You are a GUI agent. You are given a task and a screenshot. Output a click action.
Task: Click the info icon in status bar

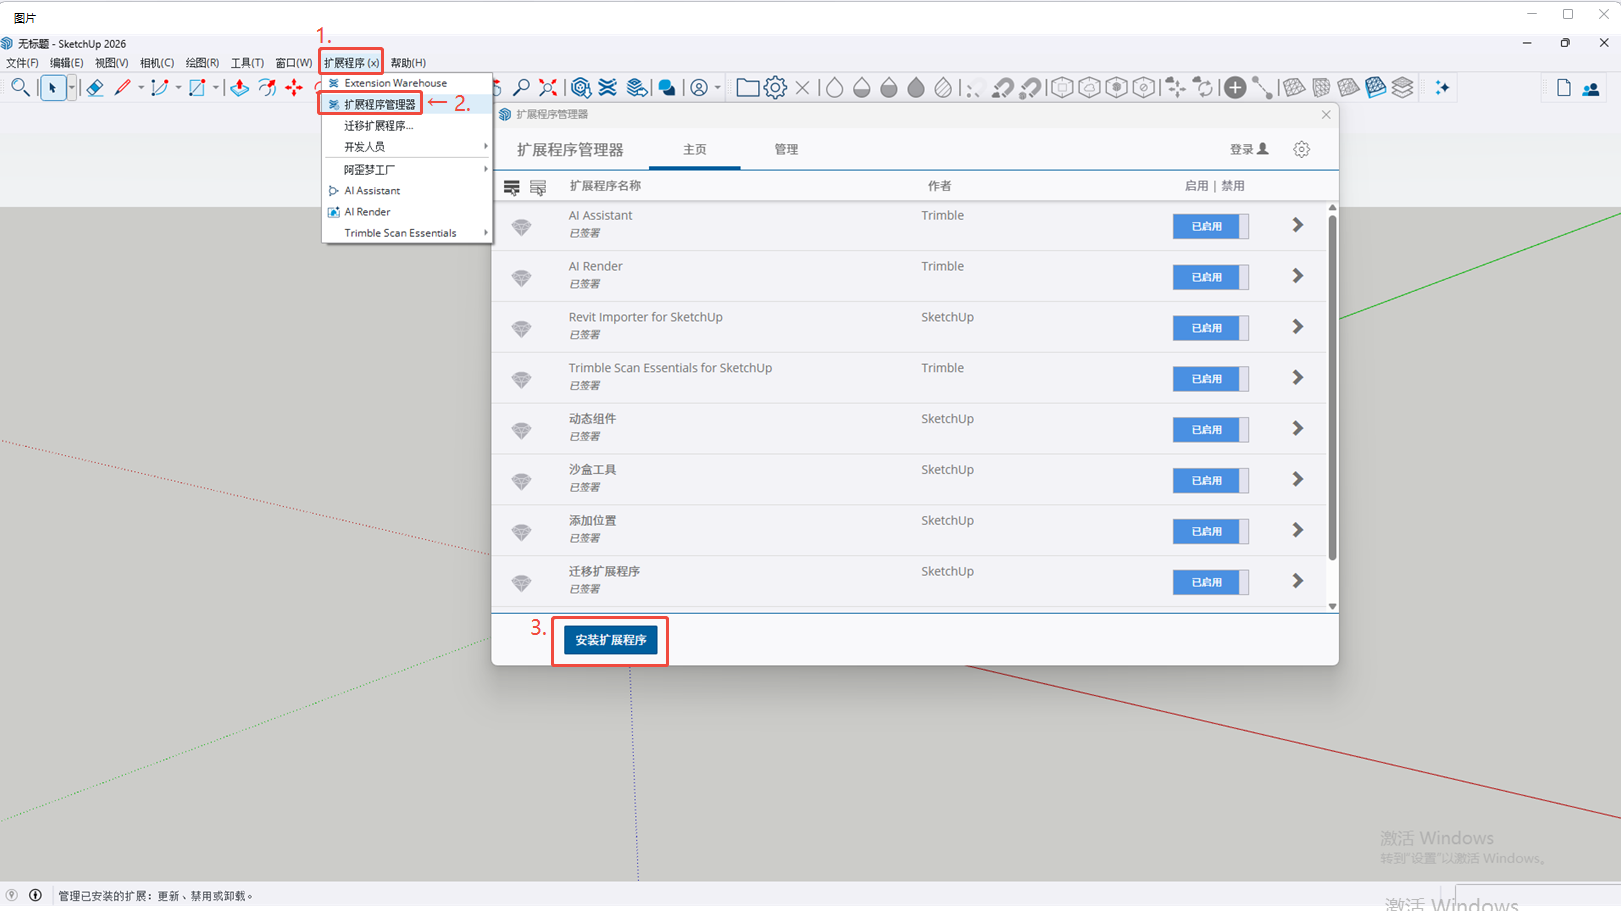pyautogui.click(x=35, y=896)
